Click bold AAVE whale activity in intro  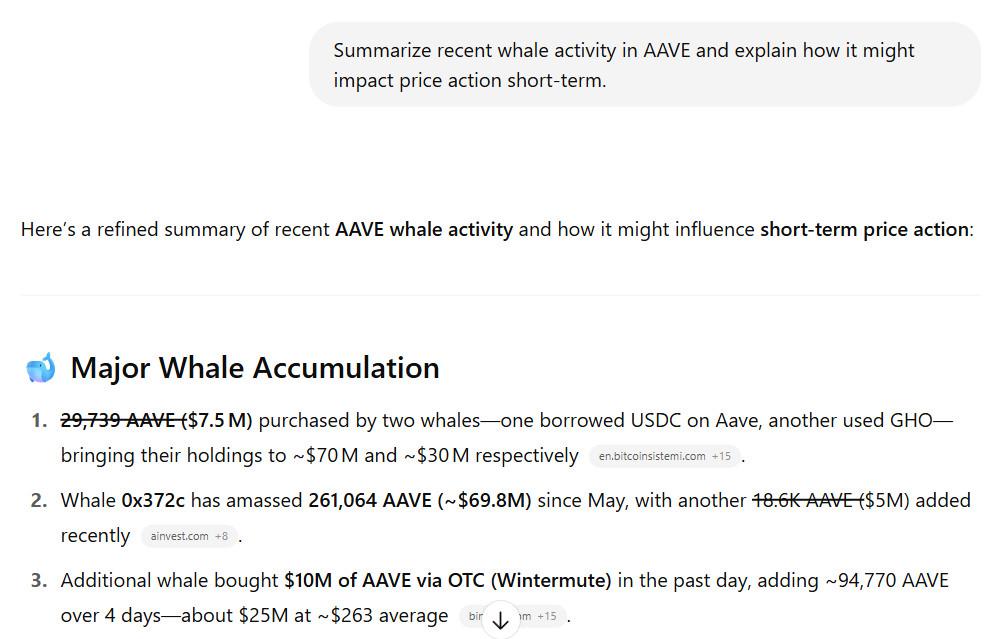[424, 229]
